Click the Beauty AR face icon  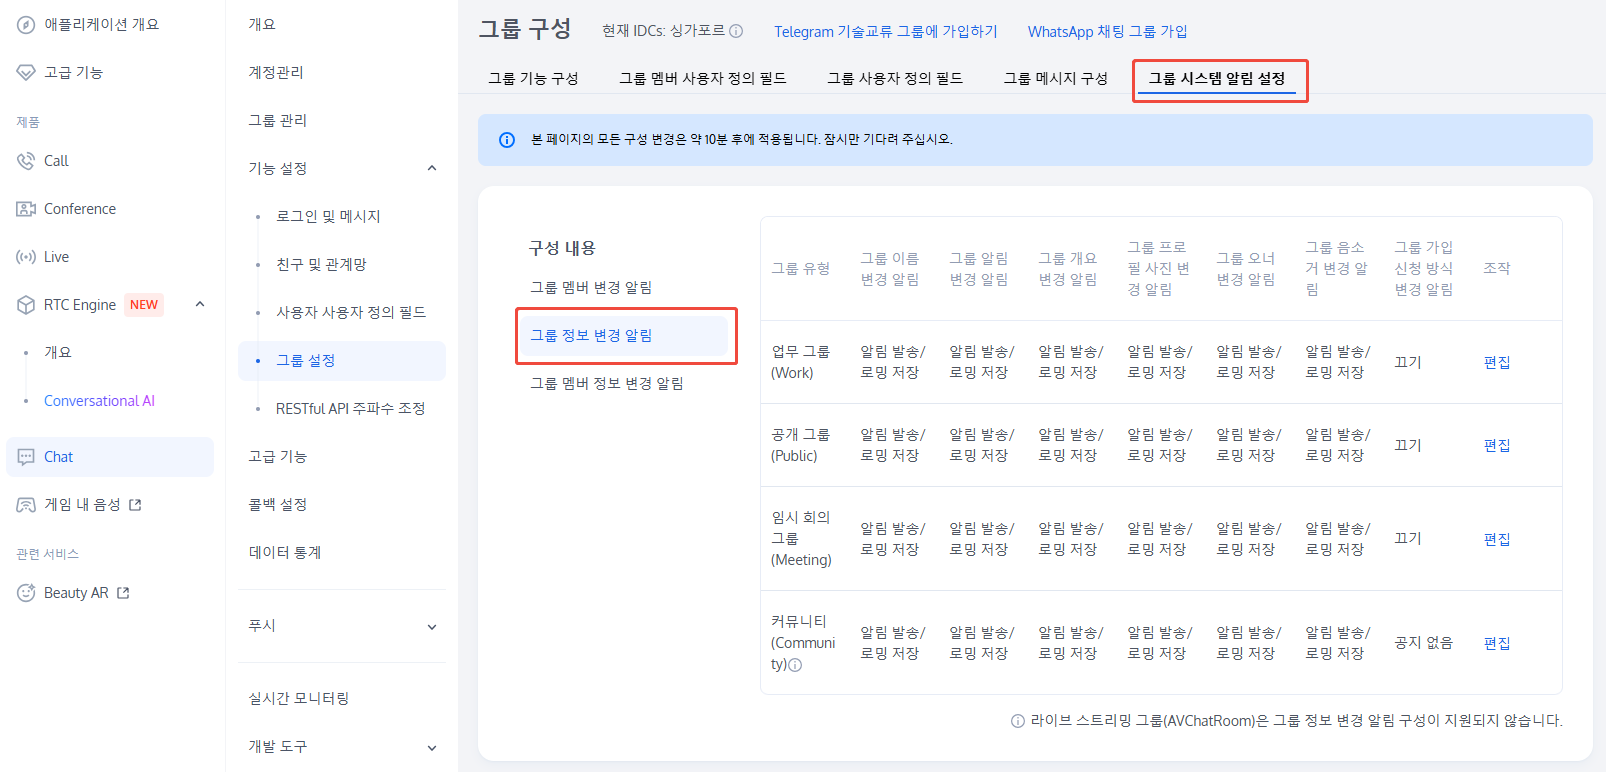click(x=26, y=593)
